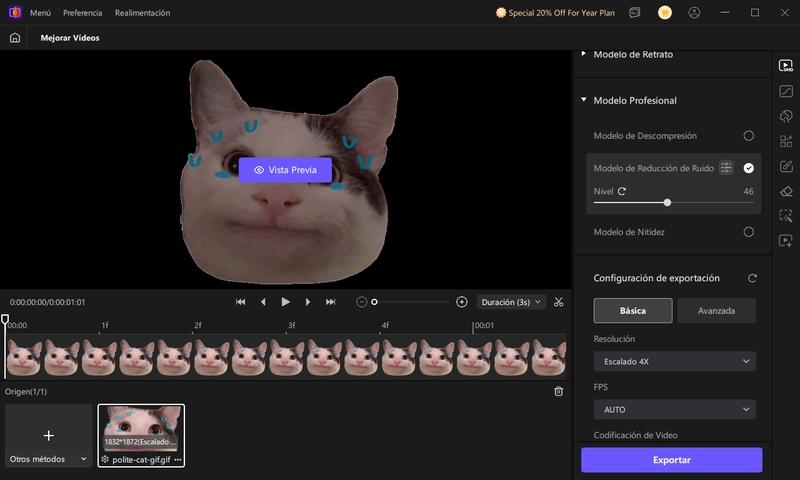This screenshot has width=800, height=480.
Task: Click the Origen(1/1) label
Action: (x=26, y=392)
